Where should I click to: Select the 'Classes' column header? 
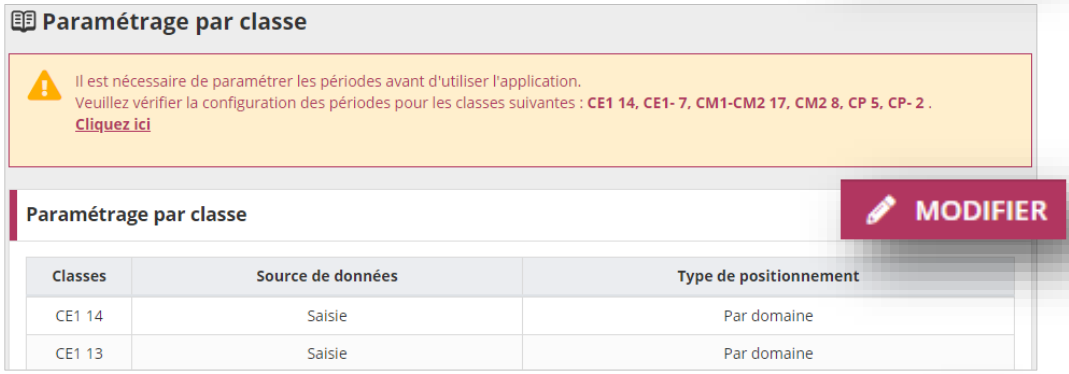tap(79, 277)
